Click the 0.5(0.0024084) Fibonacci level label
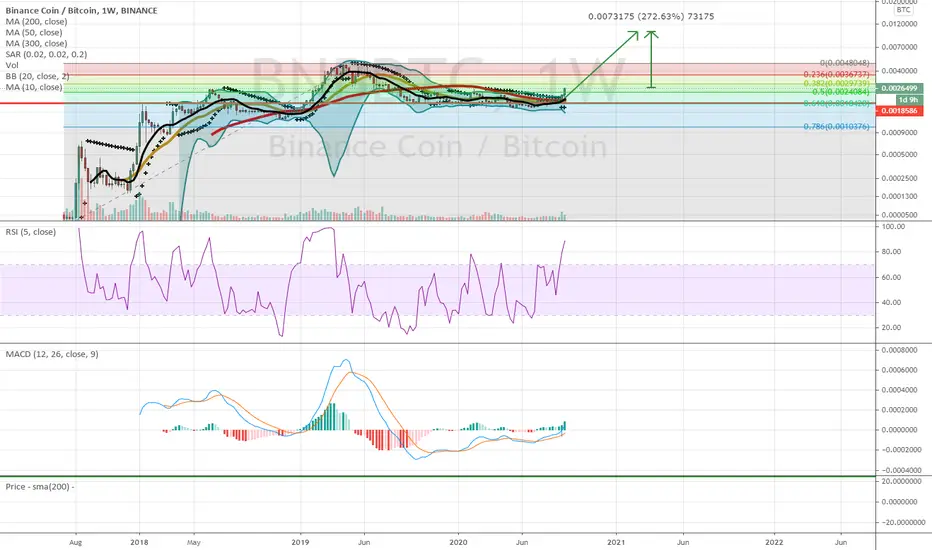This screenshot has width=932, height=550. 840,92
